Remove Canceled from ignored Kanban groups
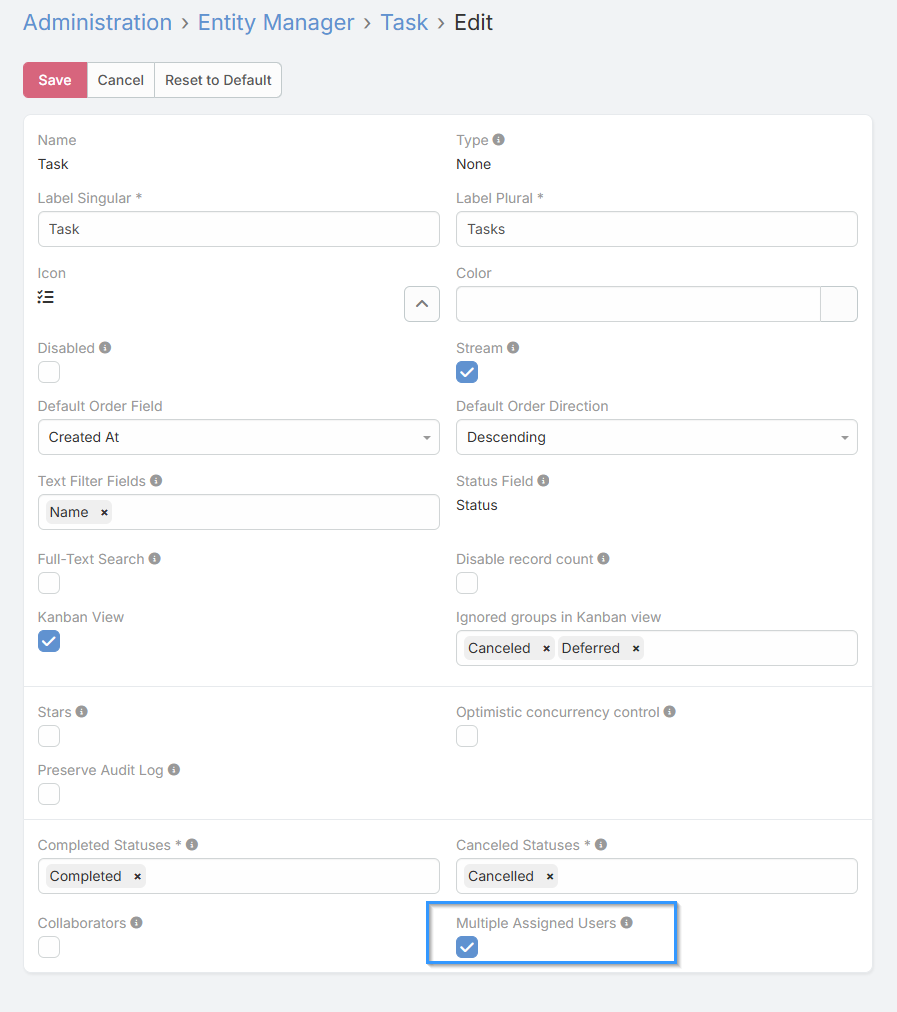The width and height of the screenshot is (897, 1012). (x=546, y=649)
